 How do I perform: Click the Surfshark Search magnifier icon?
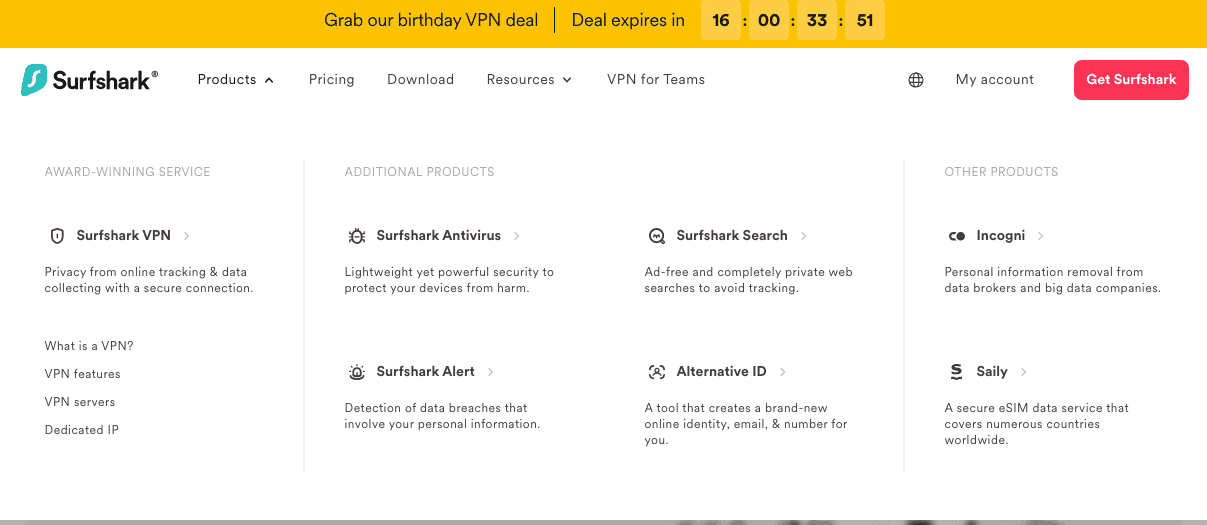coord(657,236)
